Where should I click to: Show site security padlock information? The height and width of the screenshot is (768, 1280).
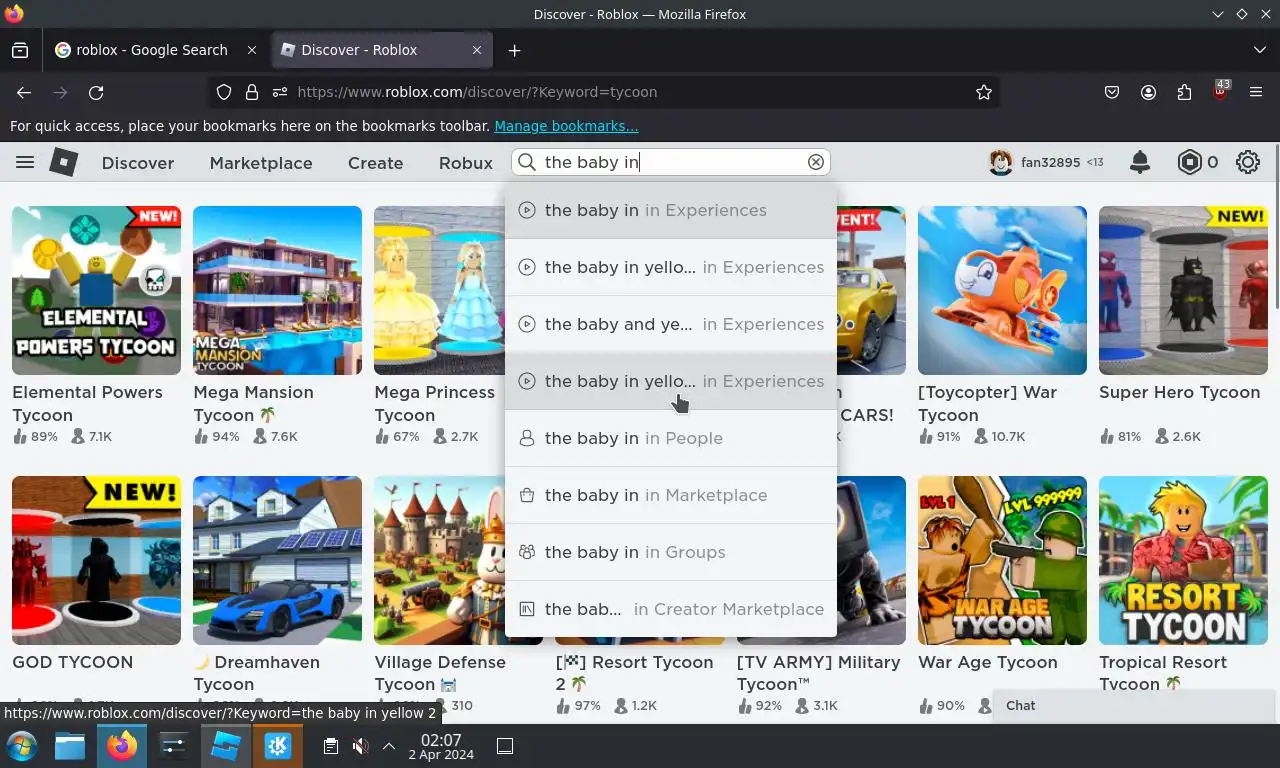252,92
